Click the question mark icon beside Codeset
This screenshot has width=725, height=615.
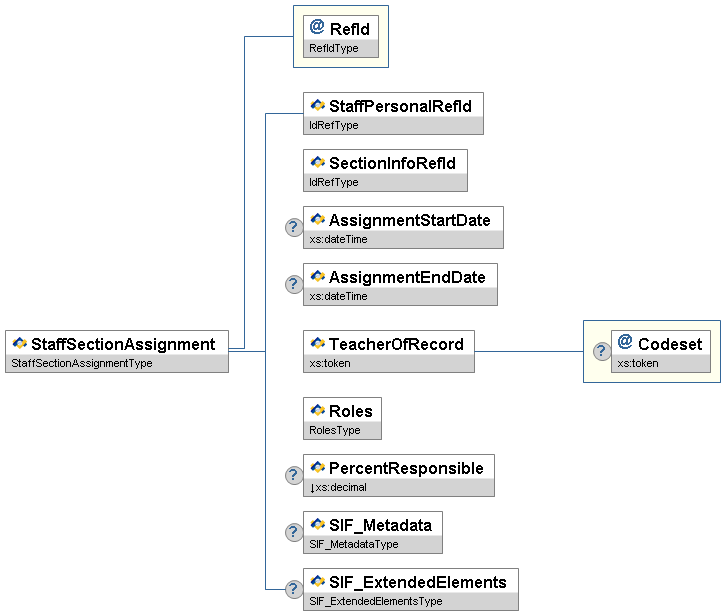tap(601, 351)
